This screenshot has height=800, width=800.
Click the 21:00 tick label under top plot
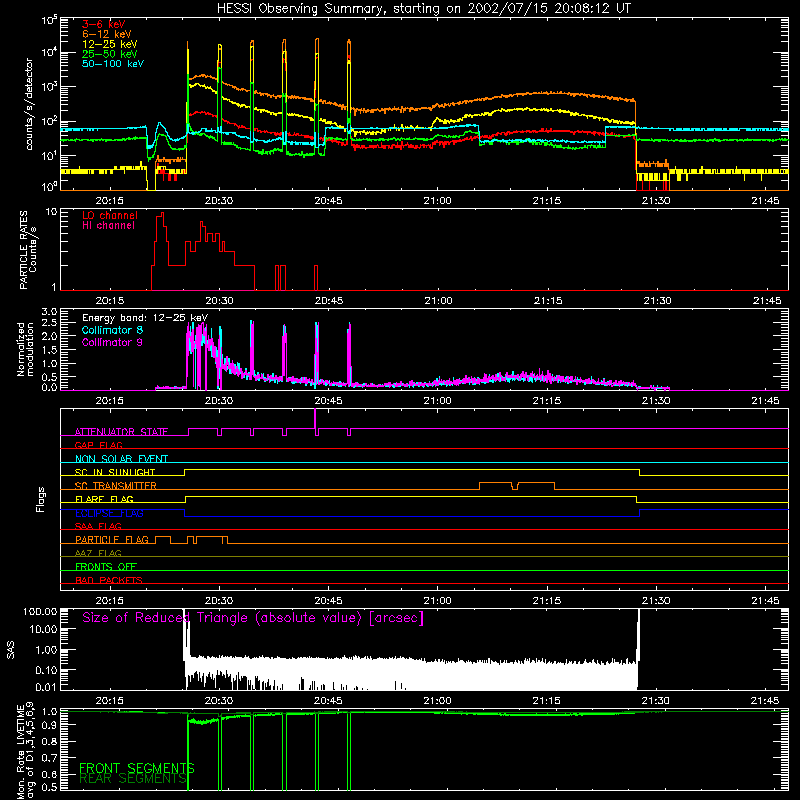(x=438, y=201)
